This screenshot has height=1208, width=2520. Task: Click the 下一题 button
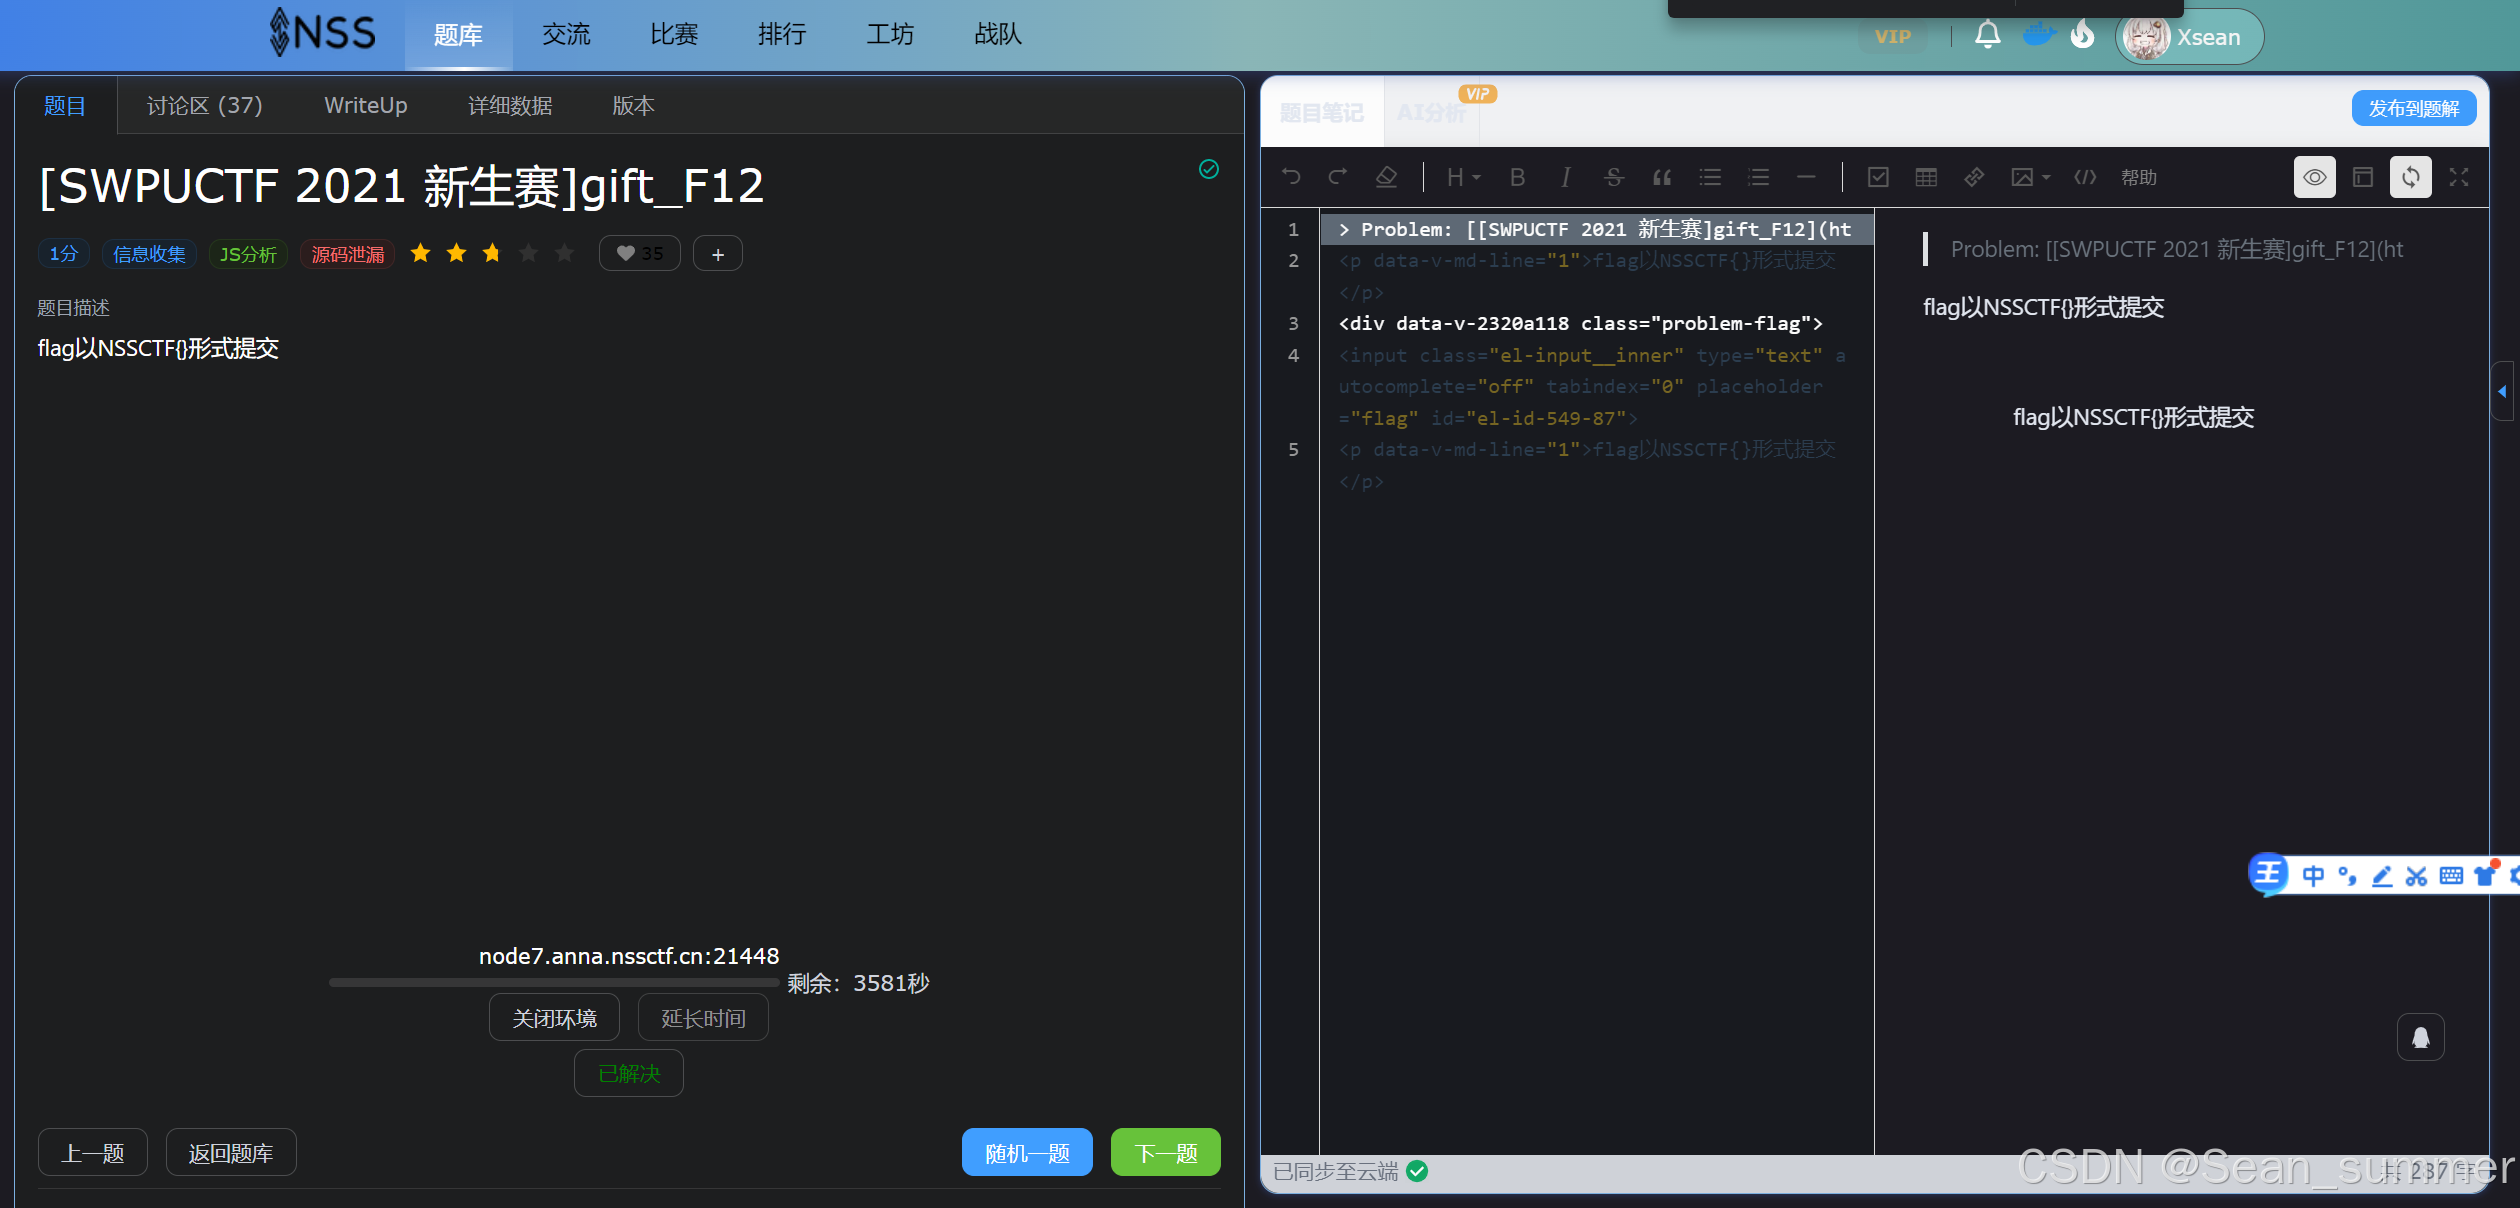click(1165, 1153)
